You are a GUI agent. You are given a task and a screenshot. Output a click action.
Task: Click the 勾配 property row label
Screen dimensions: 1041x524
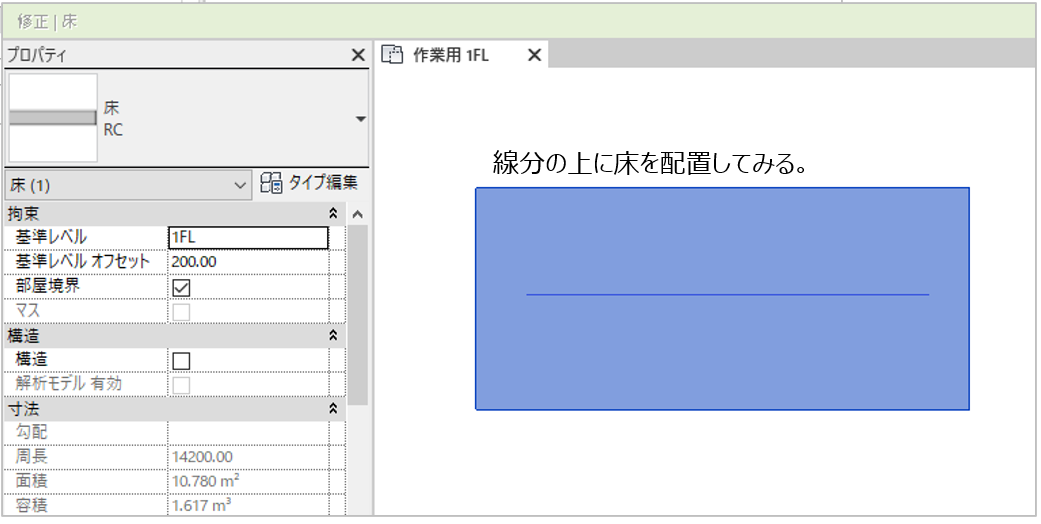tap(31, 432)
